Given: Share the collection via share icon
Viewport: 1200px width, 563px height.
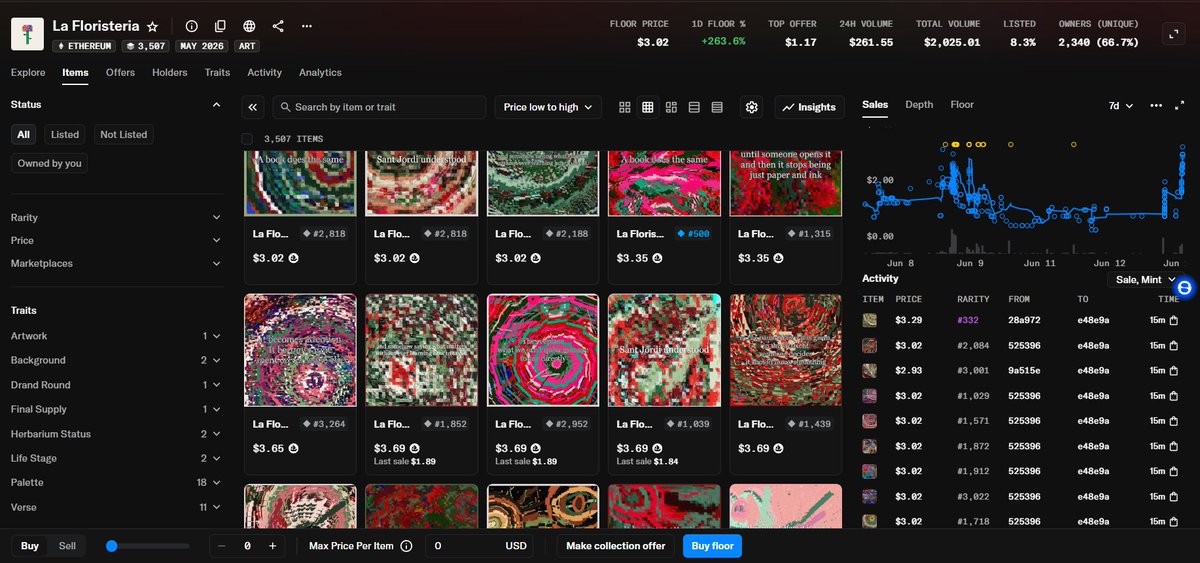Looking at the screenshot, I should pyautogui.click(x=278, y=26).
